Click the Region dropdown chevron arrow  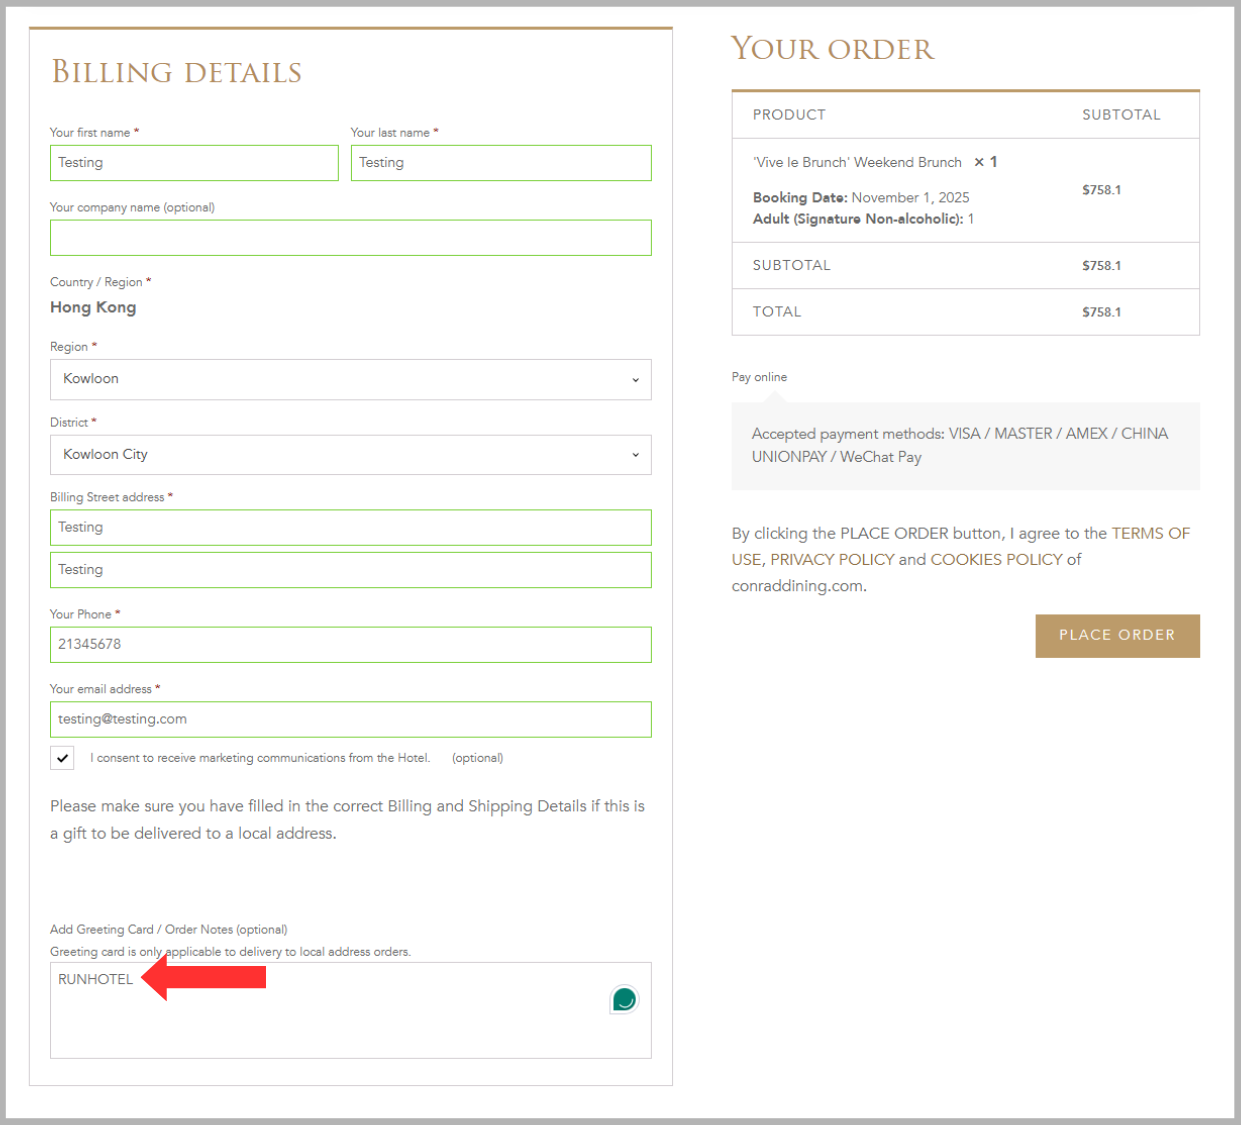tap(635, 380)
